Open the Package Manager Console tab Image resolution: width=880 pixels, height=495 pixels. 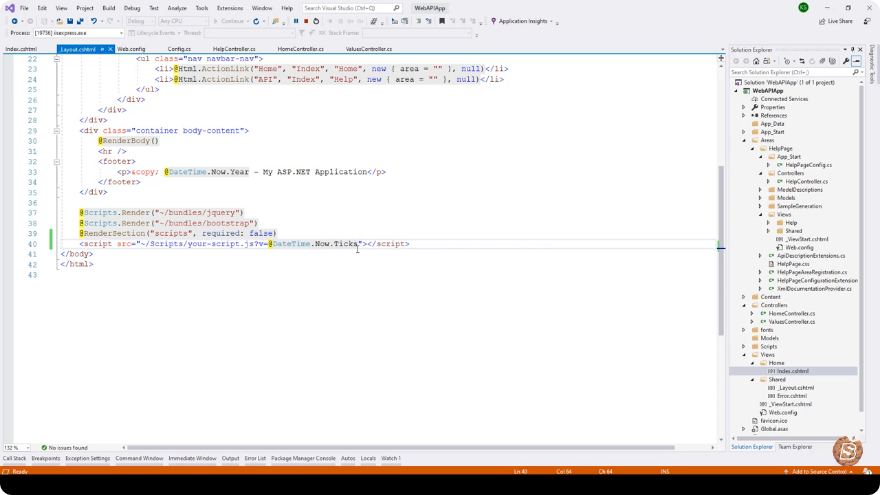click(303, 459)
